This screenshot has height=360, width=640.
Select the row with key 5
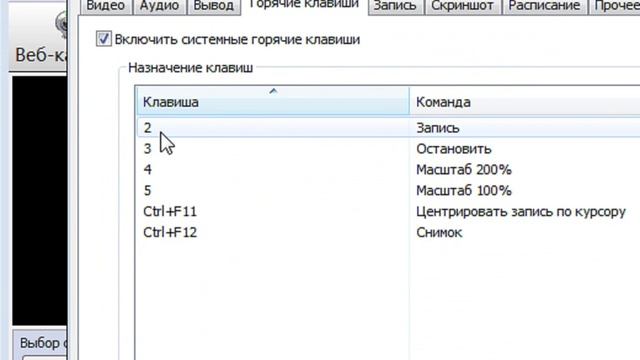[388, 190]
